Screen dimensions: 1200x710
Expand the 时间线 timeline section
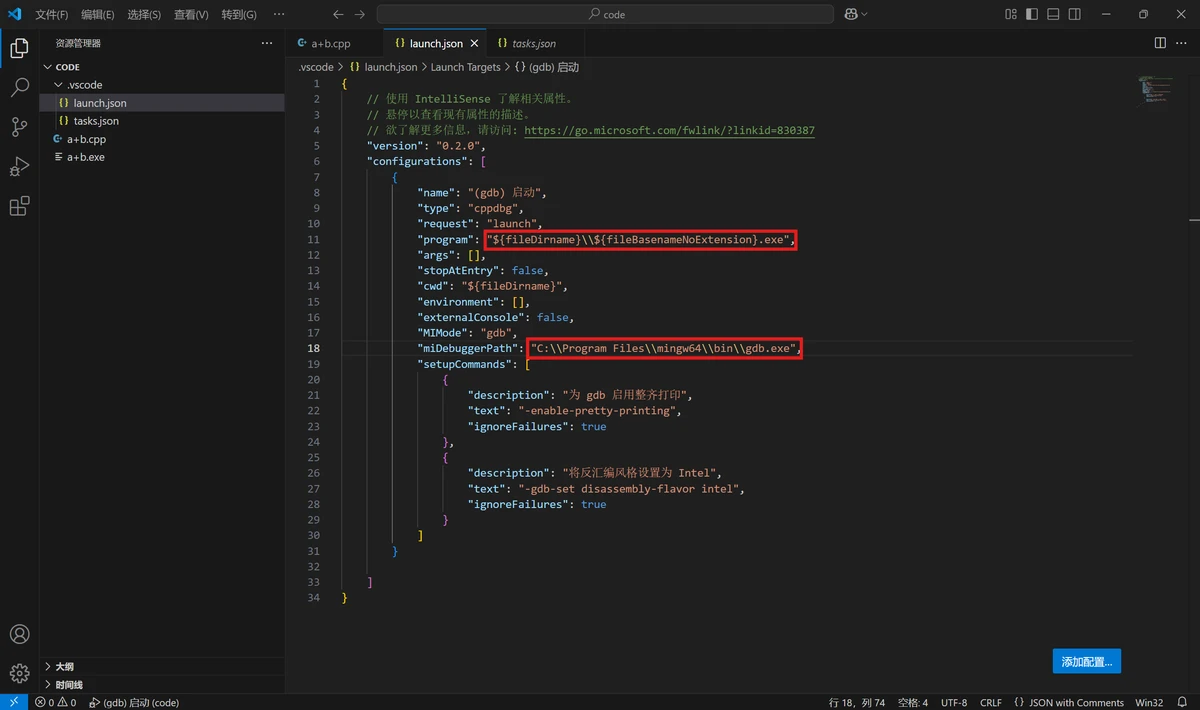click(69, 685)
